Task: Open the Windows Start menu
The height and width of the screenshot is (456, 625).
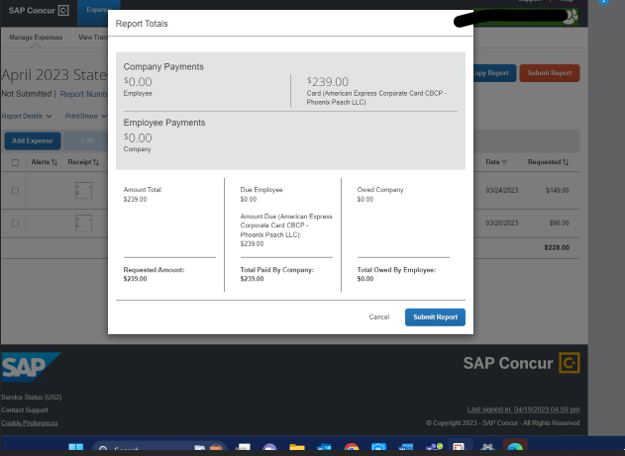Action: (x=76, y=448)
